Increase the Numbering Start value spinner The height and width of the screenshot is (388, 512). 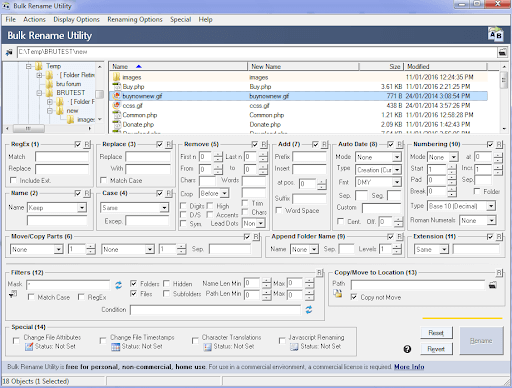[452, 167]
